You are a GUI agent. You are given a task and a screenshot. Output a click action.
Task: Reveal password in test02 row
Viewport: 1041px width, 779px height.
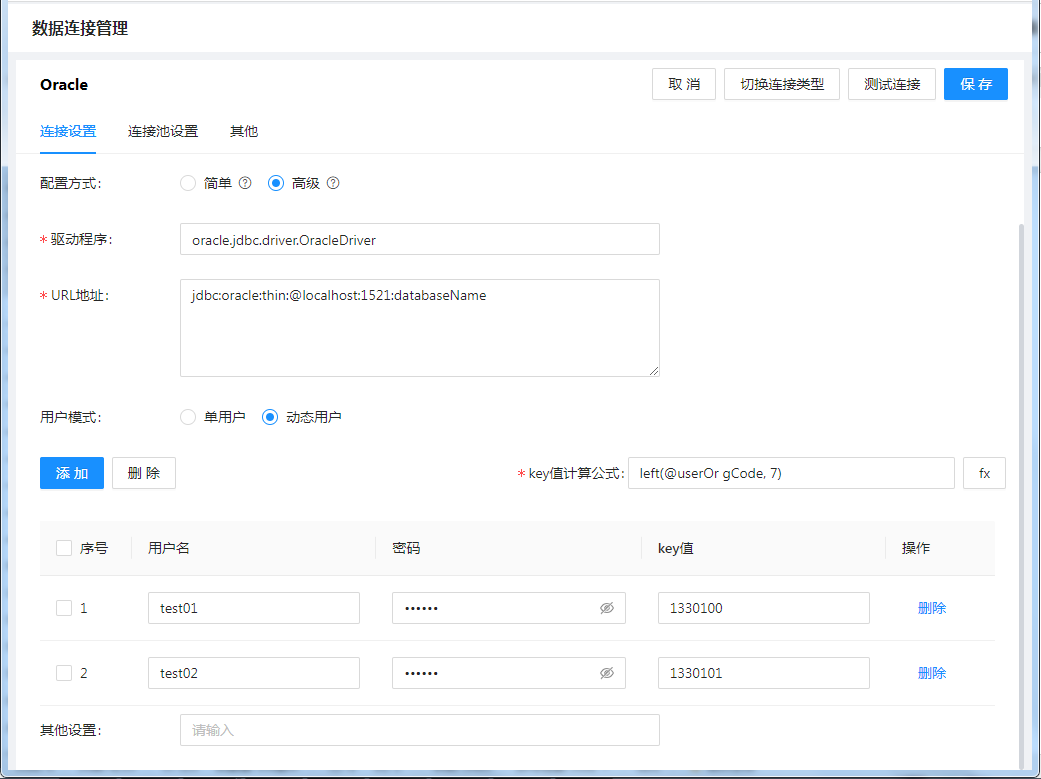606,673
